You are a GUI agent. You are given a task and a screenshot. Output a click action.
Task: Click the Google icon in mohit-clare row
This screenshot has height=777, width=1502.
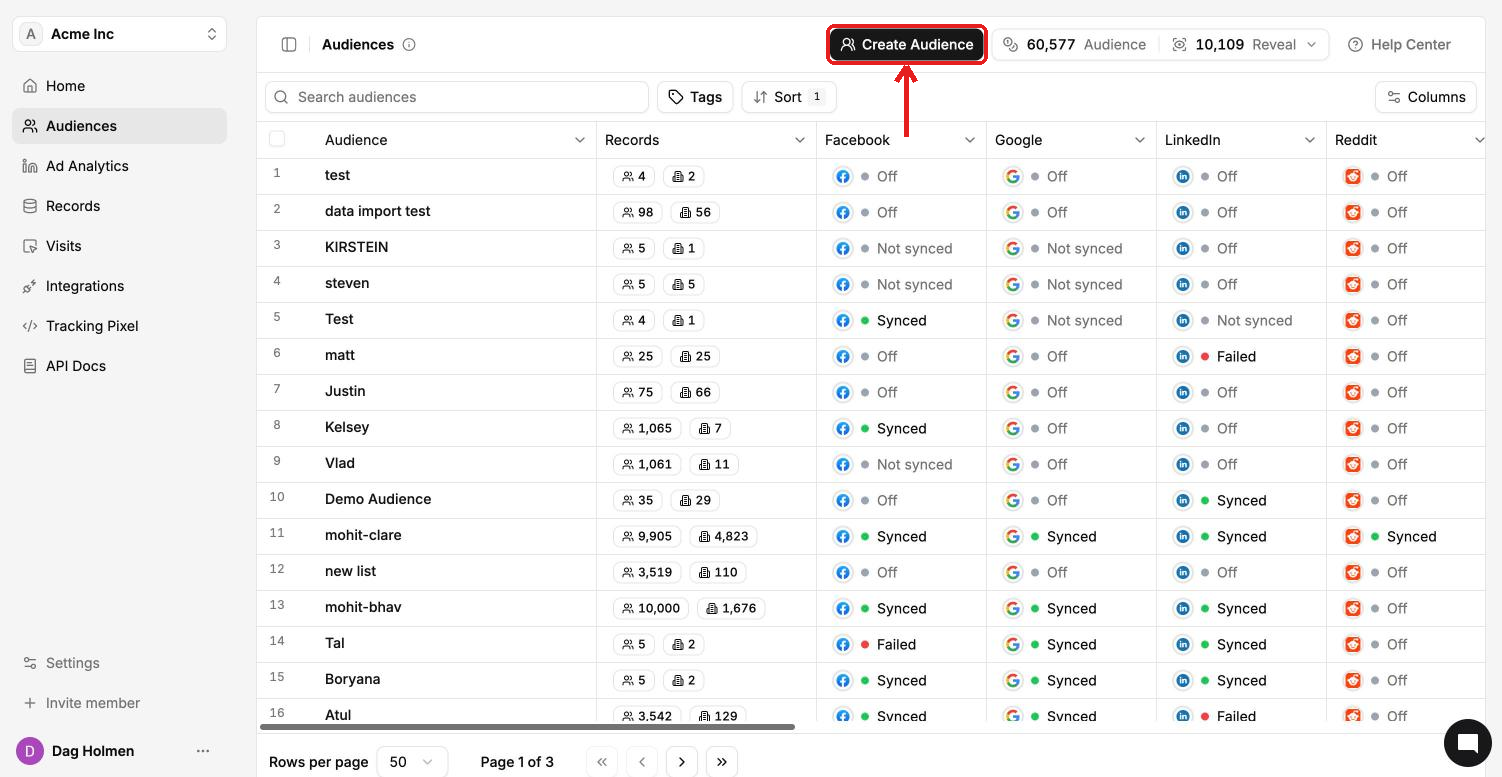(1013, 536)
